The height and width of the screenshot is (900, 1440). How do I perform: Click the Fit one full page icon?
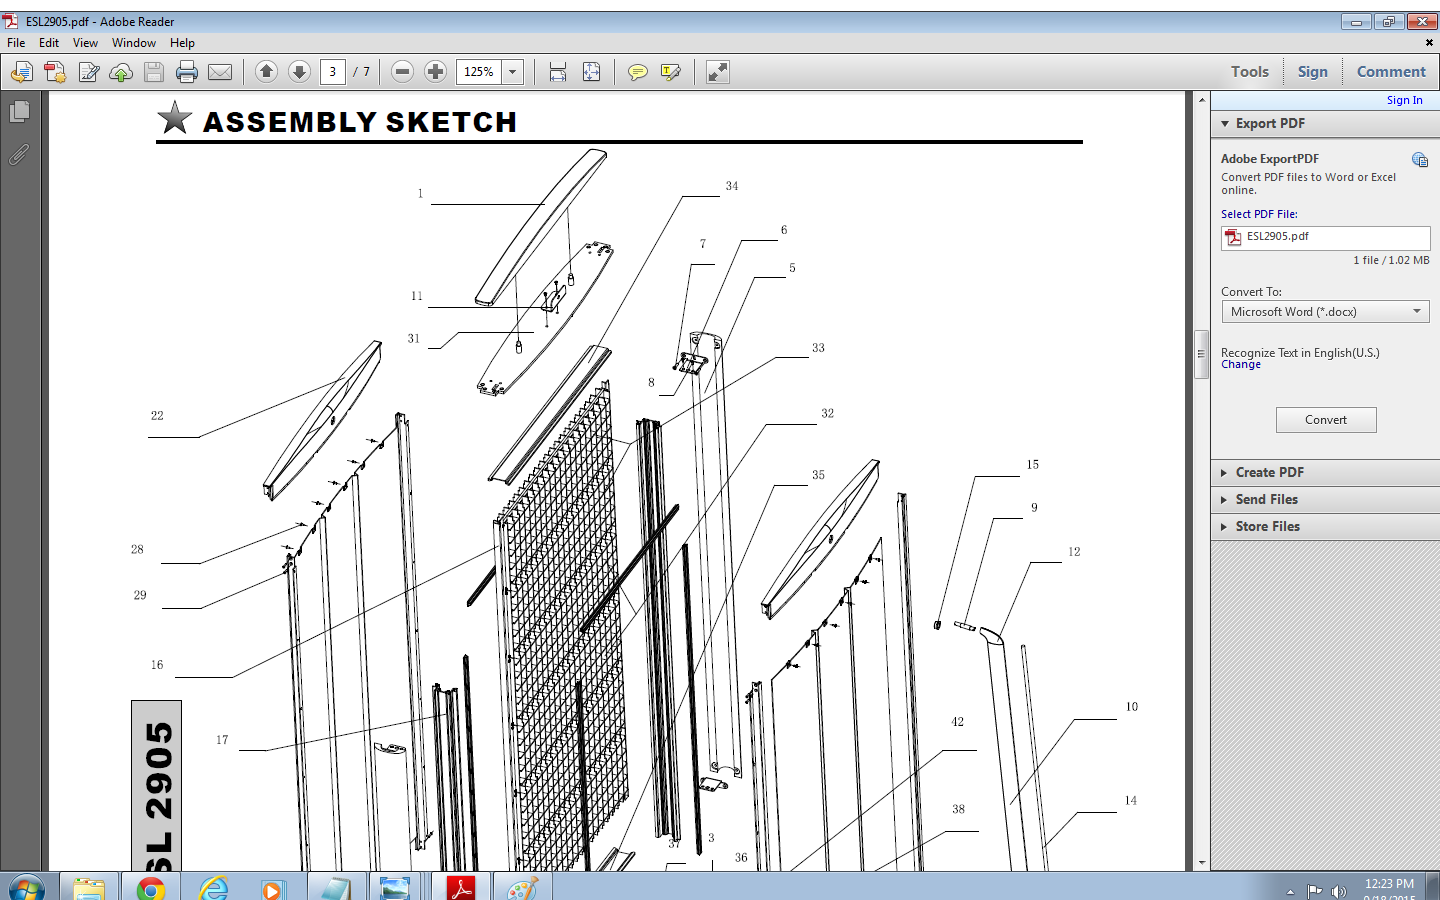pos(592,72)
